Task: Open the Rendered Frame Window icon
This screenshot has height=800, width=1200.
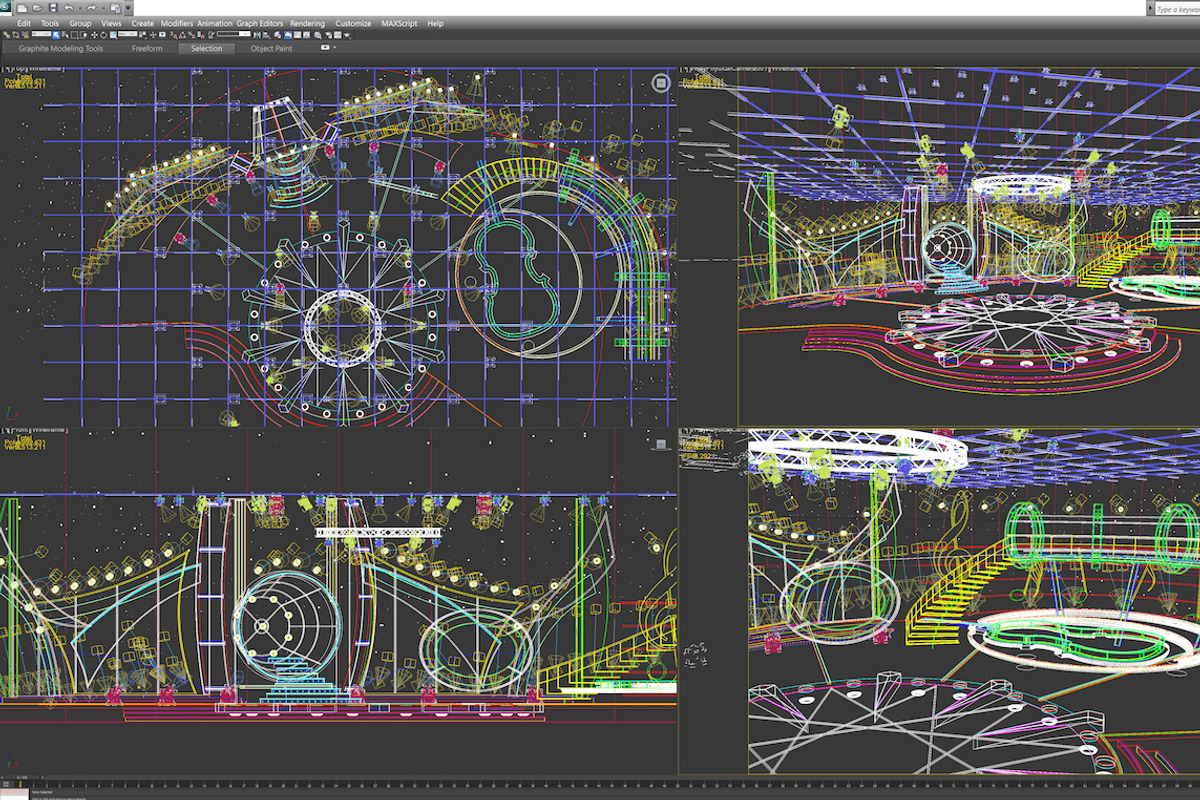Action: click(337, 34)
